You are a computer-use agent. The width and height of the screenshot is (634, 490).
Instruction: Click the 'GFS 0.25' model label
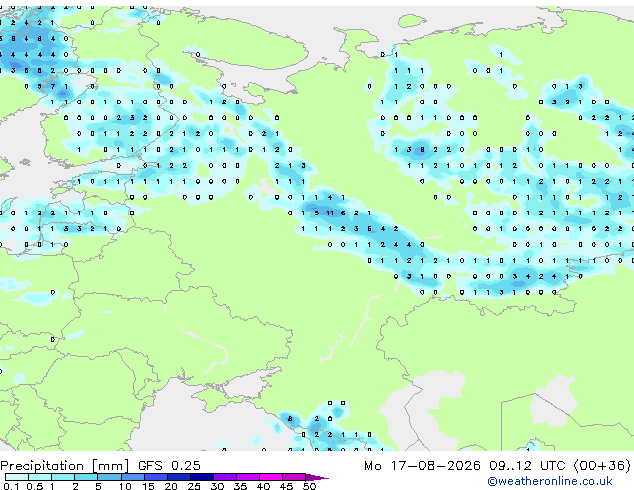pyautogui.click(x=169, y=465)
